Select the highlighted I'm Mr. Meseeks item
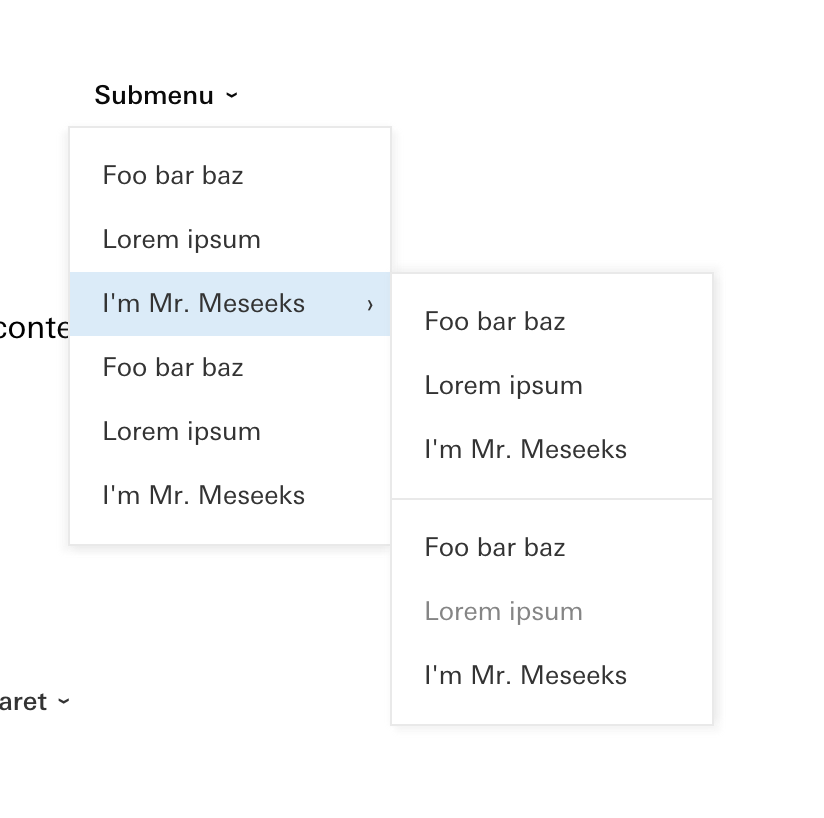Viewport: 824px width, 818px height. pos(204,303)
